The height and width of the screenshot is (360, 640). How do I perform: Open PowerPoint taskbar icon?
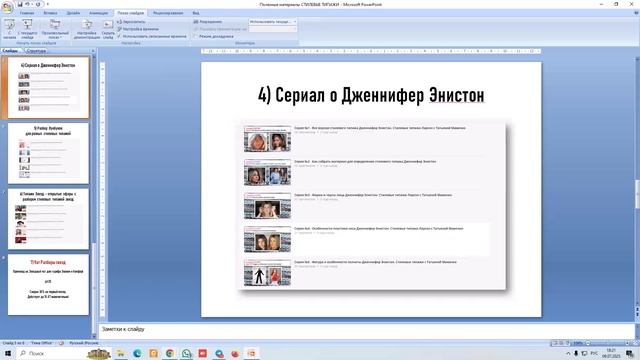pos(251,353)
